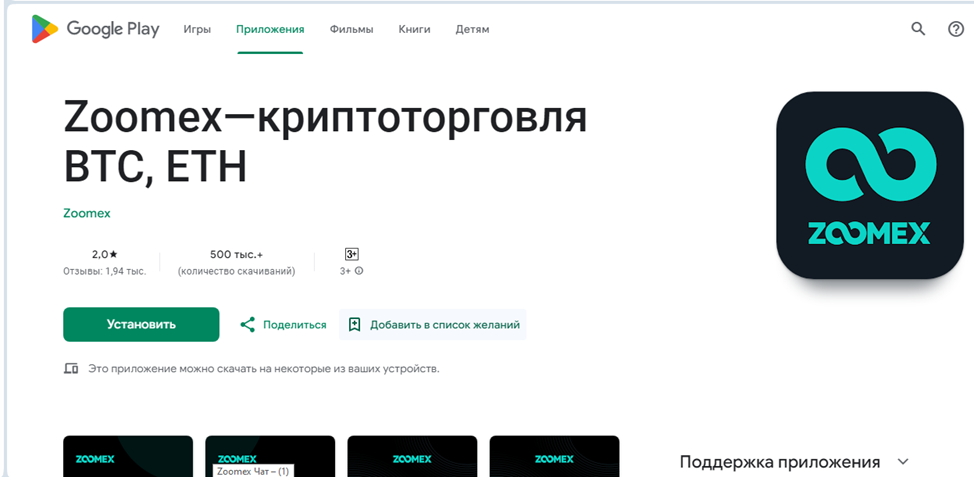
Task: Switch to the Фильмы tab
Action: [352, 29]
